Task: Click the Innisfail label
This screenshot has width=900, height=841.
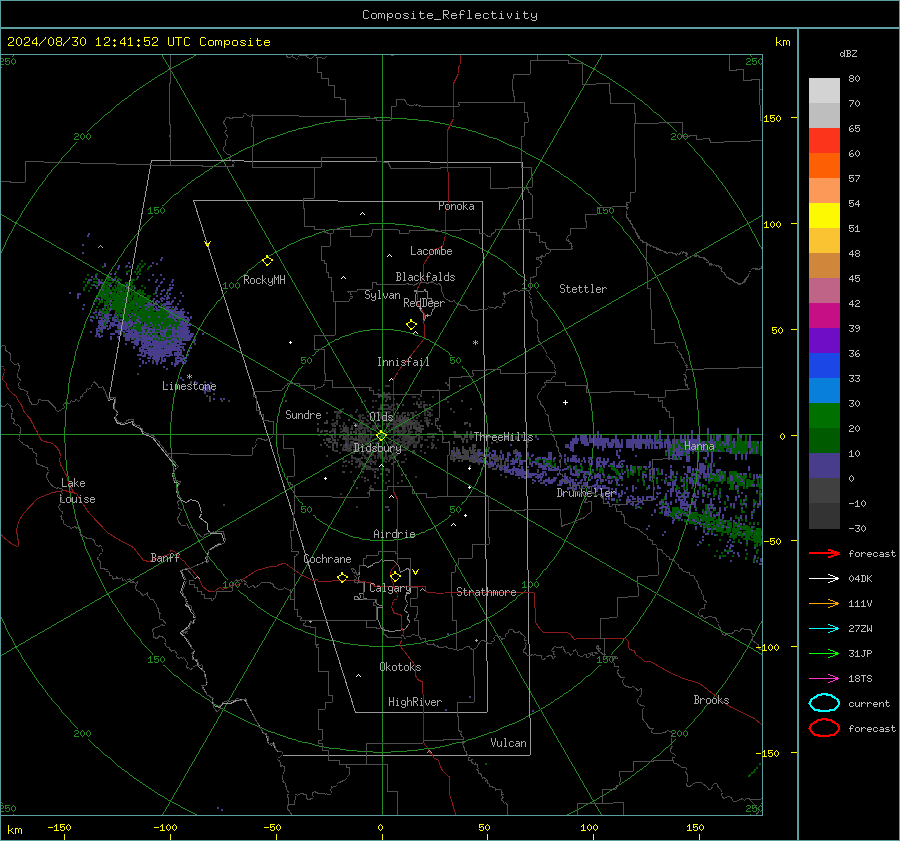Action: pos(403,362)
